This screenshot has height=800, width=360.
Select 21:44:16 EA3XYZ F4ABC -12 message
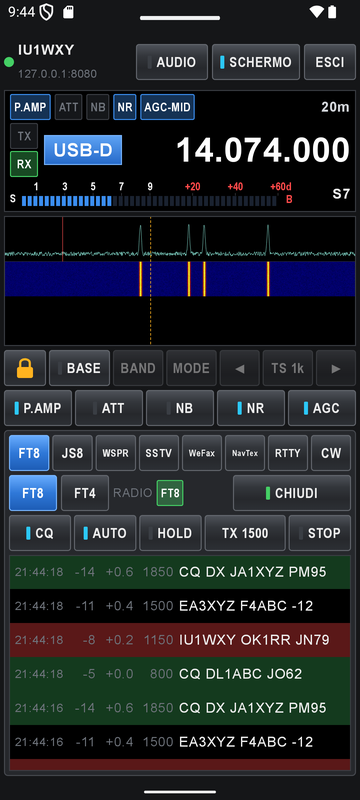180,742
